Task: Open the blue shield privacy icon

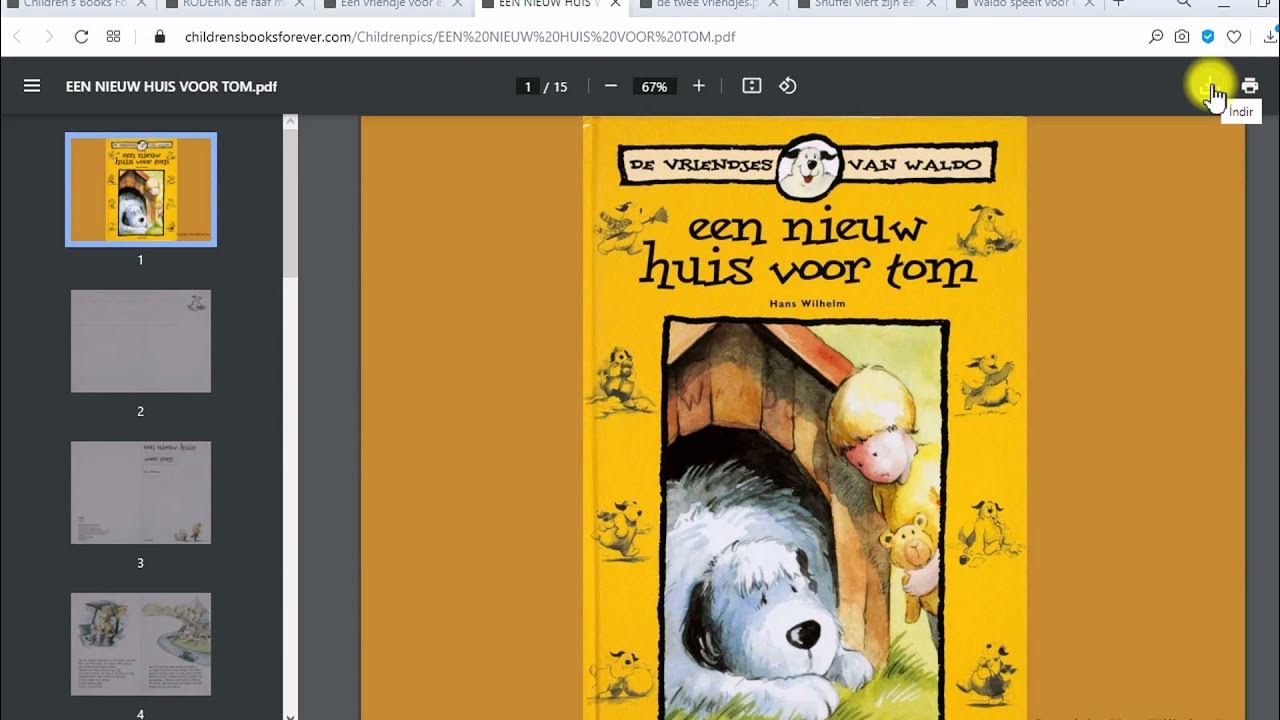Action: [1208, 37]
